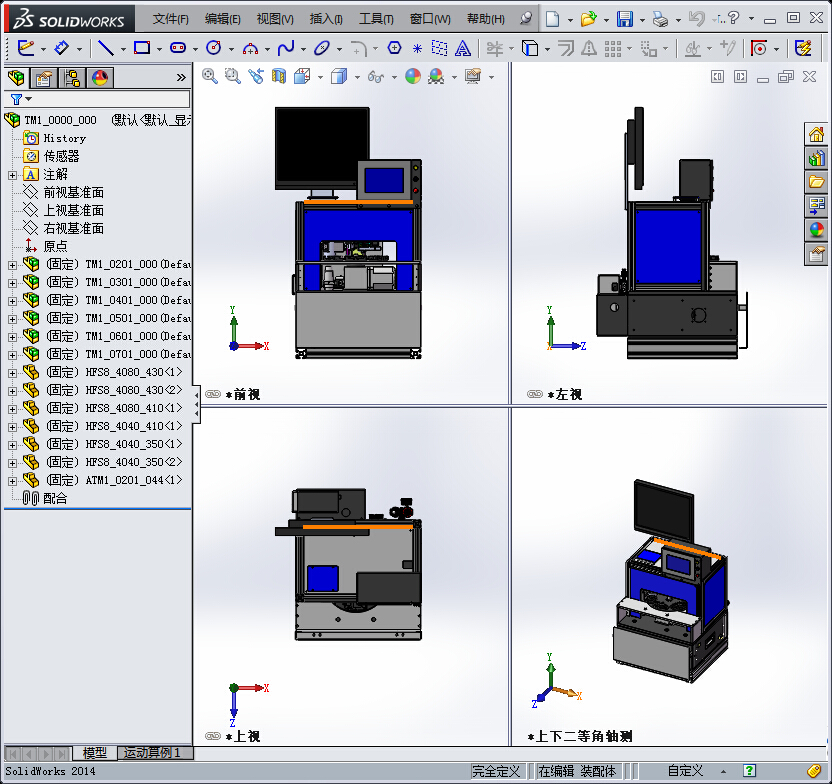Select the Text sketch tool

click(463, 49)
